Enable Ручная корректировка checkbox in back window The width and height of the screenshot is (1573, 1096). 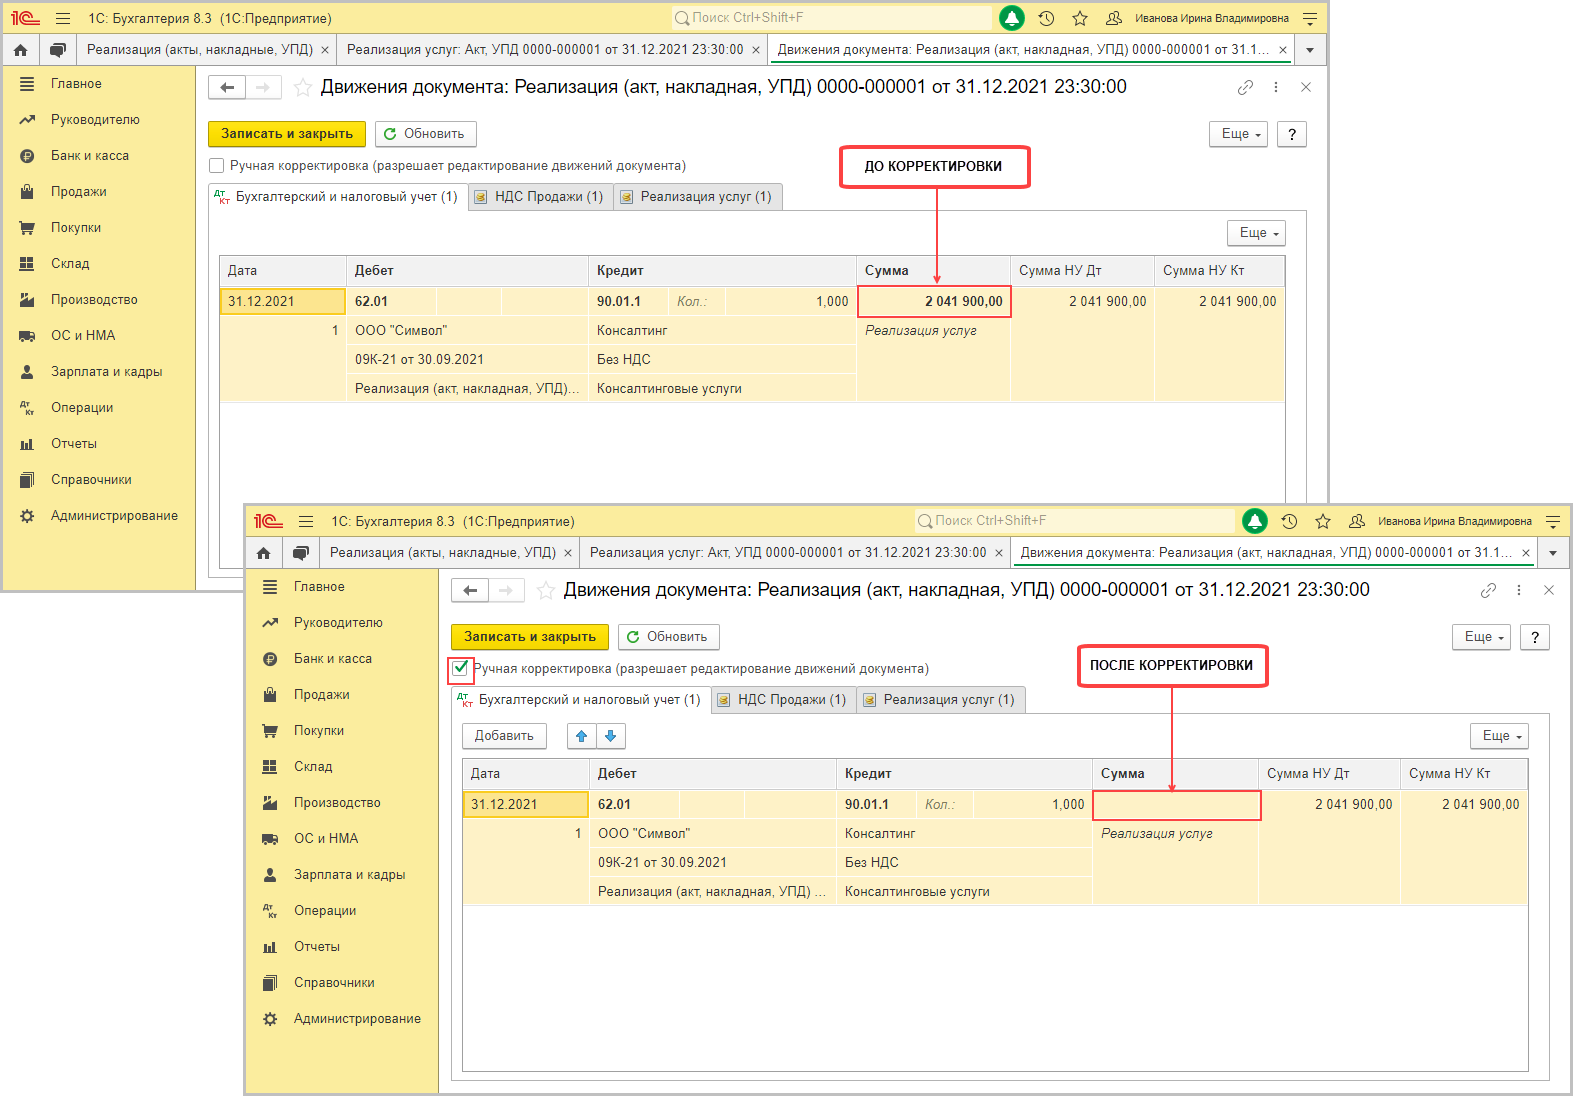pos(216,166)
